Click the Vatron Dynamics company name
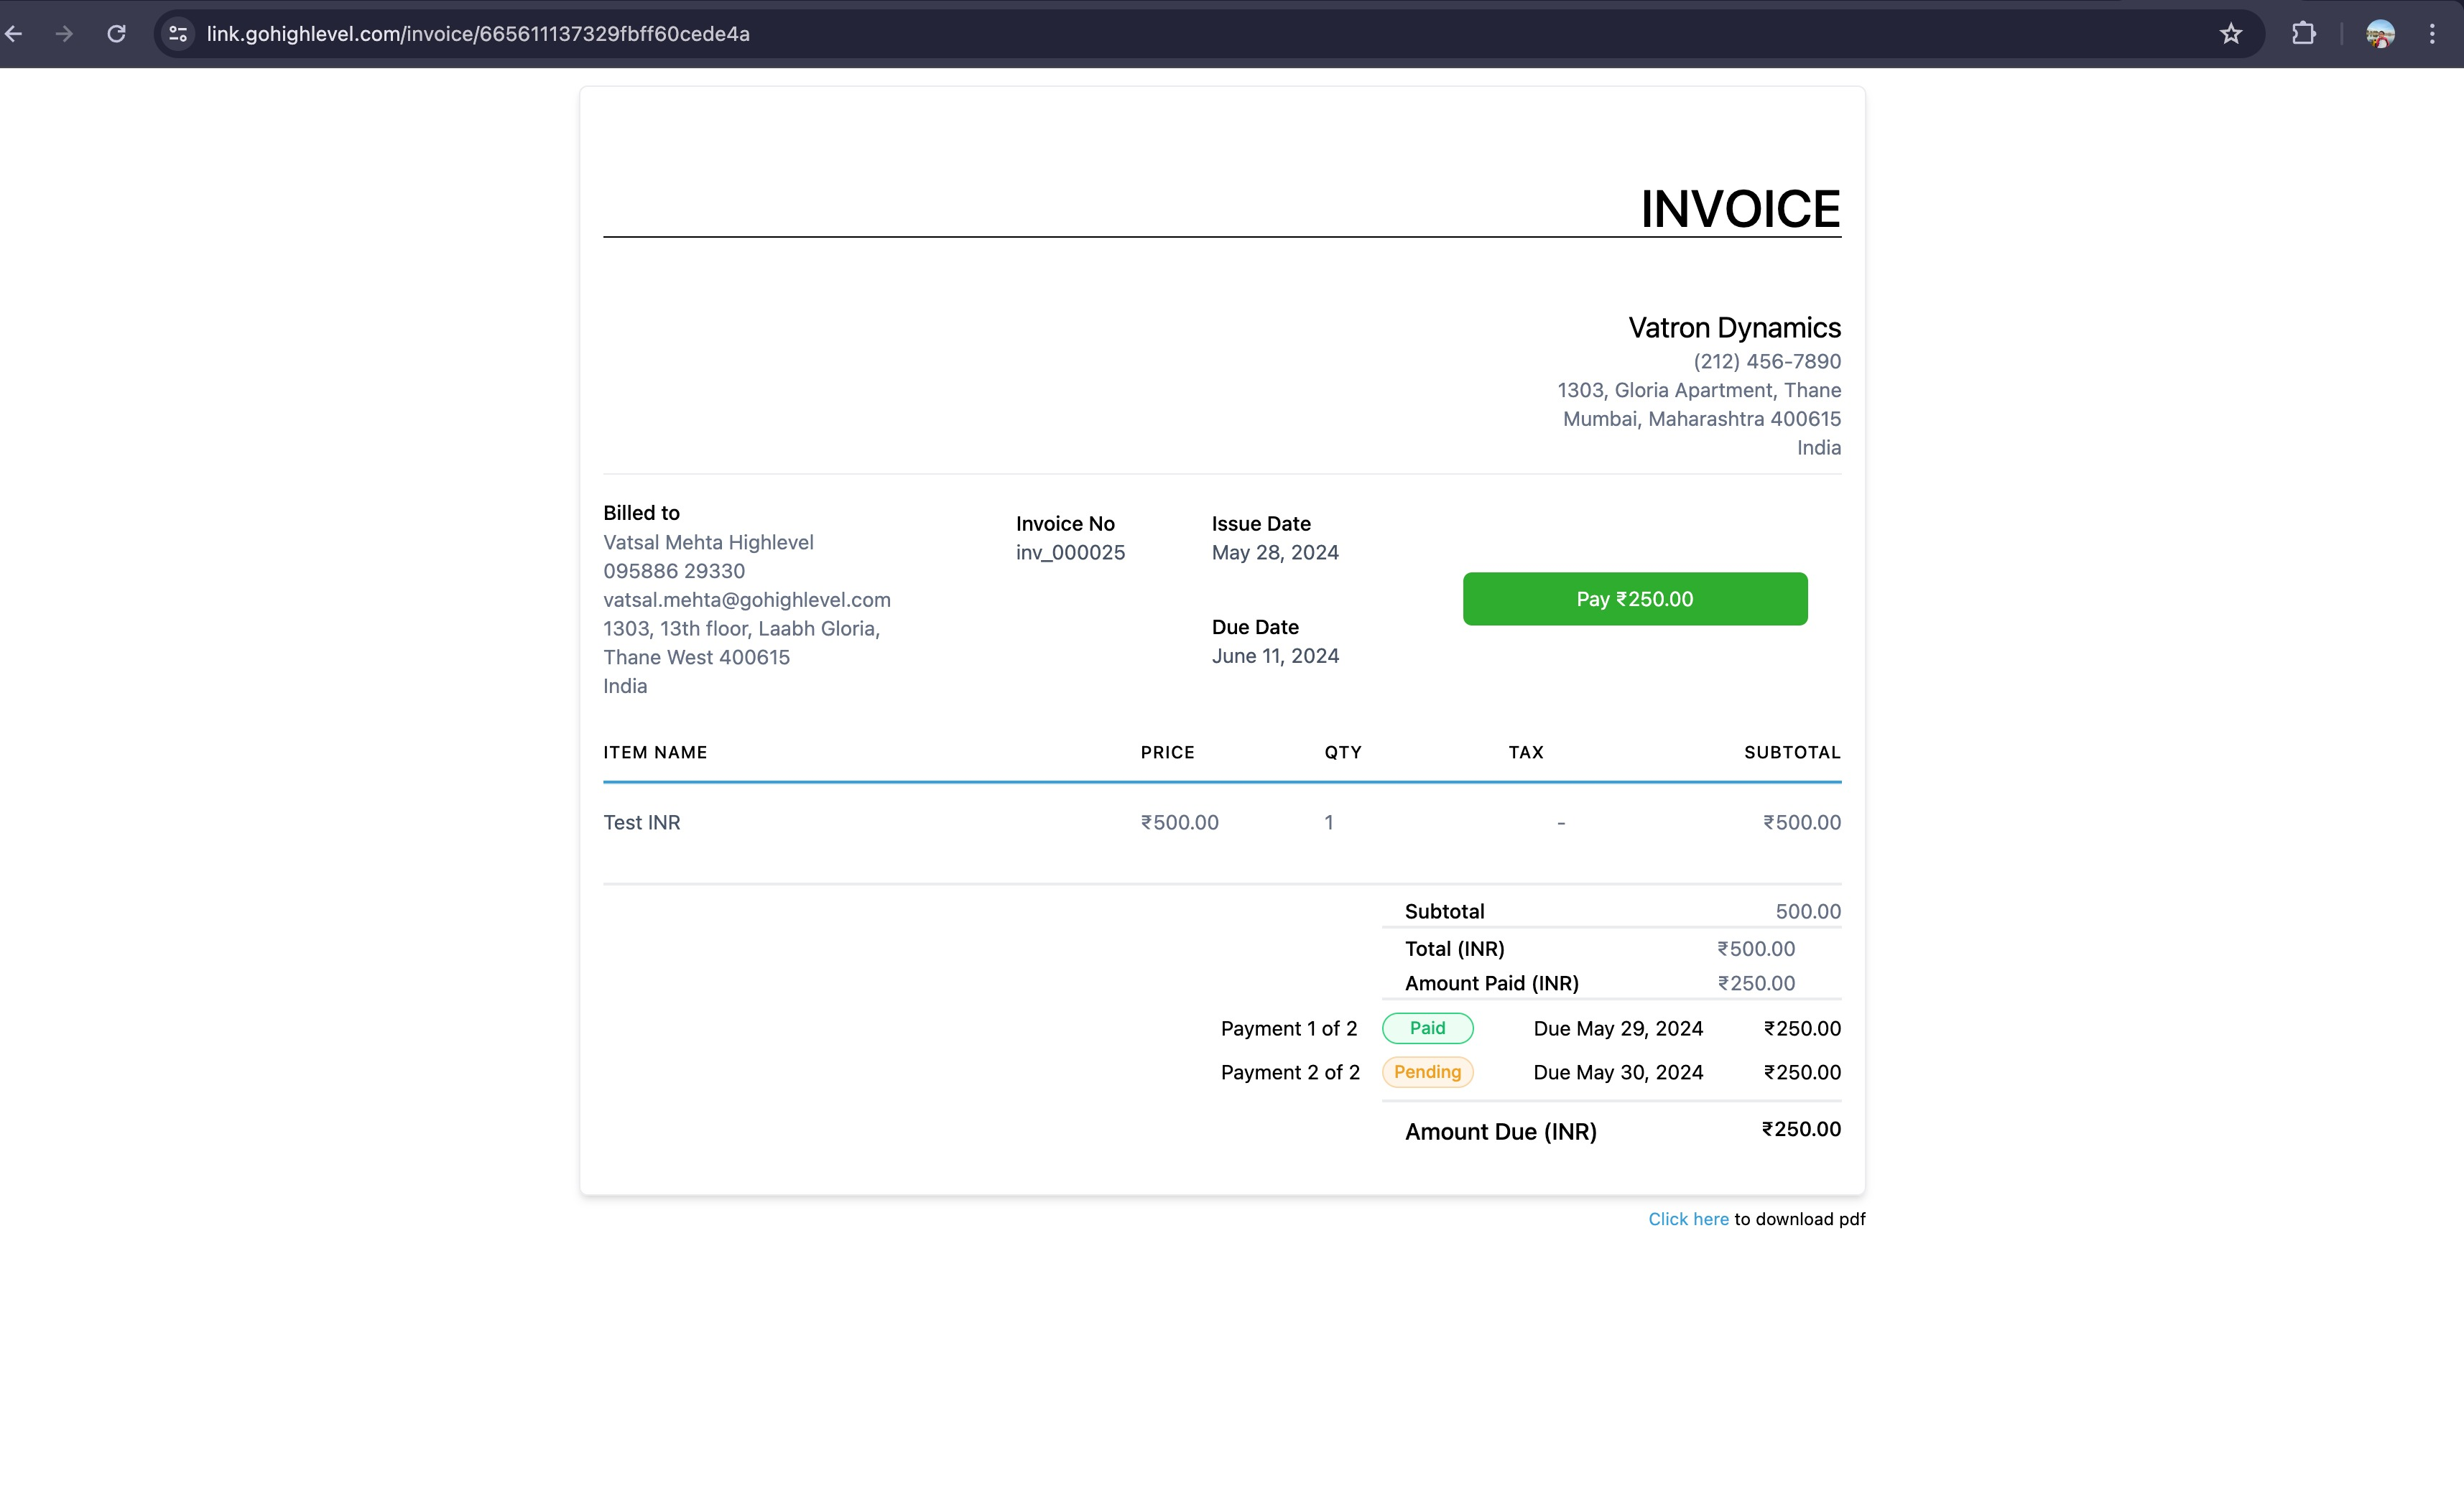The image size is (2464, 1488). (1734, 328)
